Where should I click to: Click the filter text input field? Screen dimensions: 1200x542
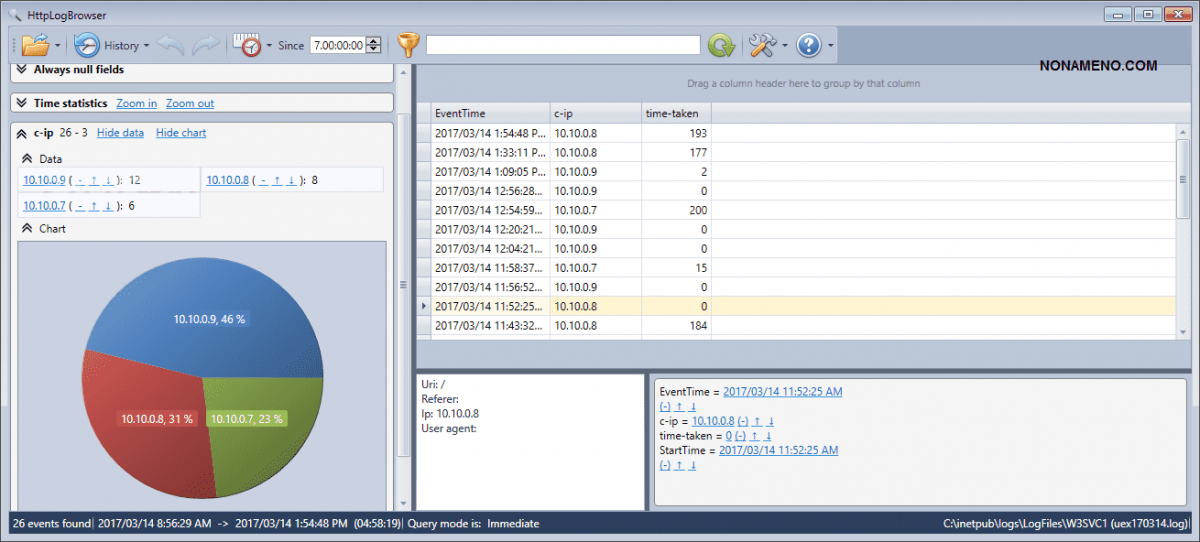point(563,45)
